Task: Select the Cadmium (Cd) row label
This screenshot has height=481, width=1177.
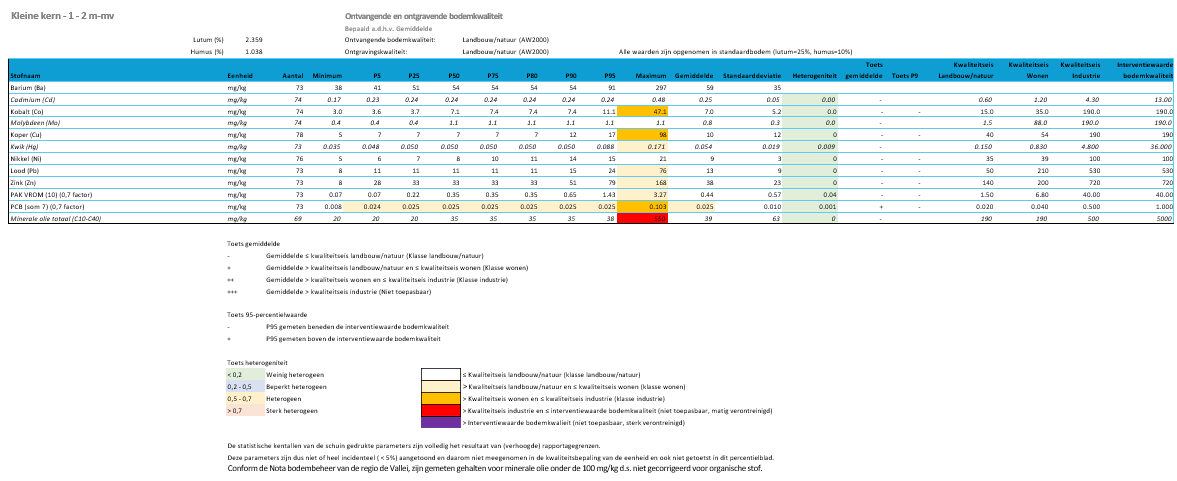Action: tap(31, 100)
